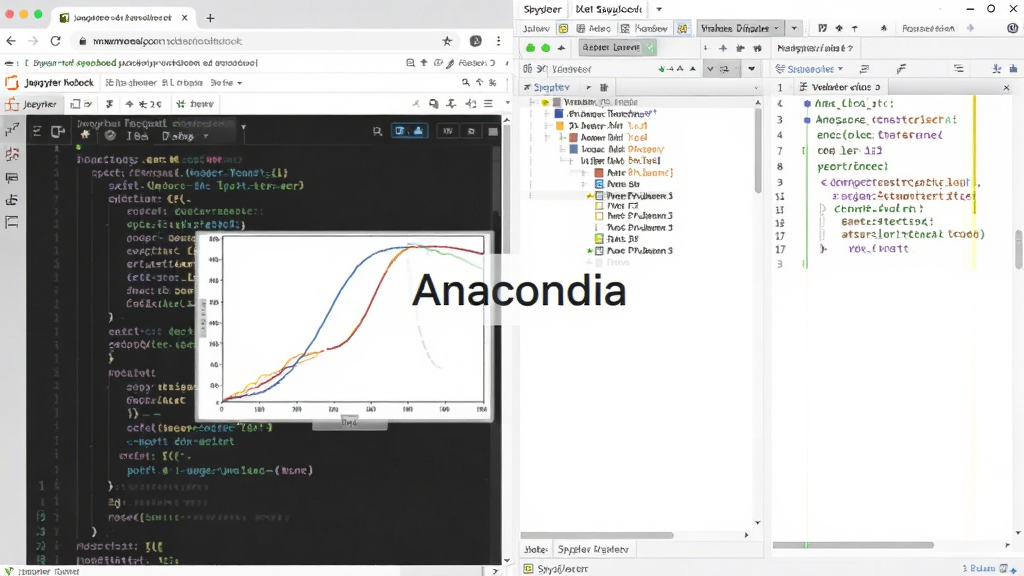Tick the checkbox on the Pvee F3 row
The image size is (1024, 576).
[599, 206]
